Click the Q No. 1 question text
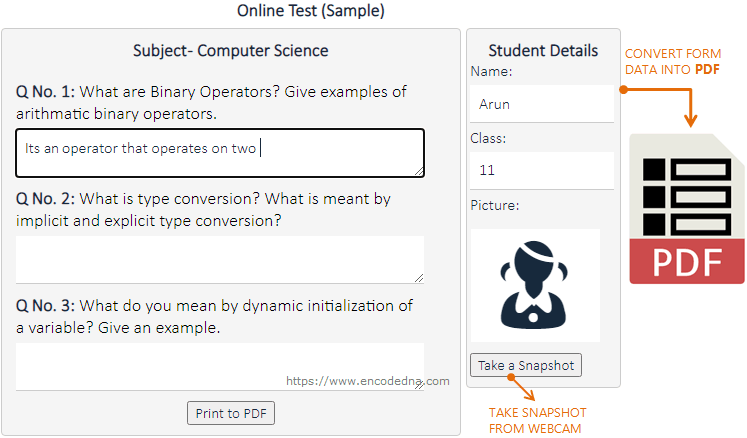This screenshot has height=438, width=747. [211, 102]
